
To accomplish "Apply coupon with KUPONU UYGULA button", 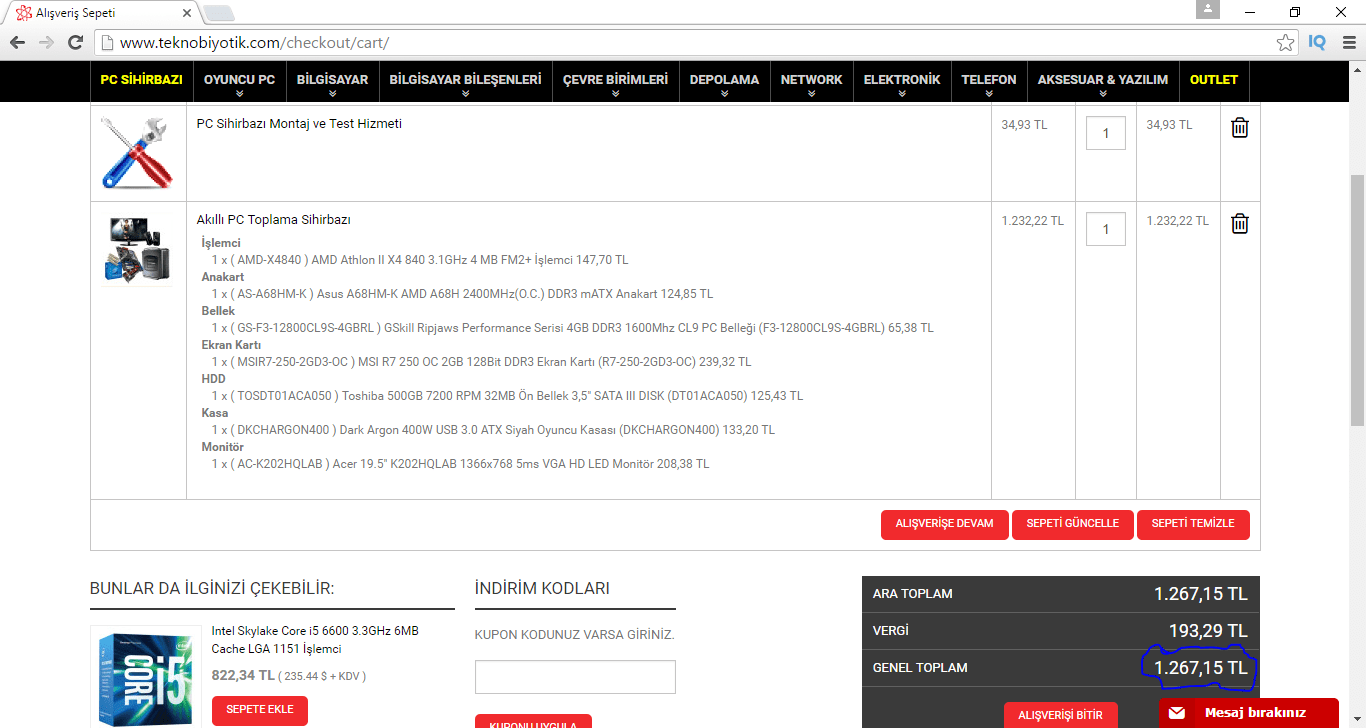I will [533, 721].
